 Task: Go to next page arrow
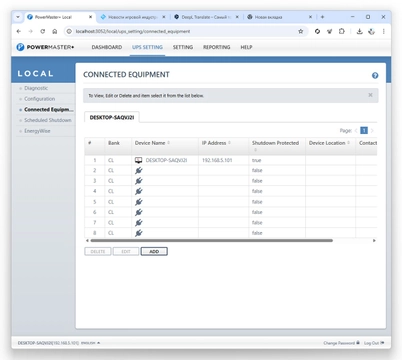coord(372,131)
